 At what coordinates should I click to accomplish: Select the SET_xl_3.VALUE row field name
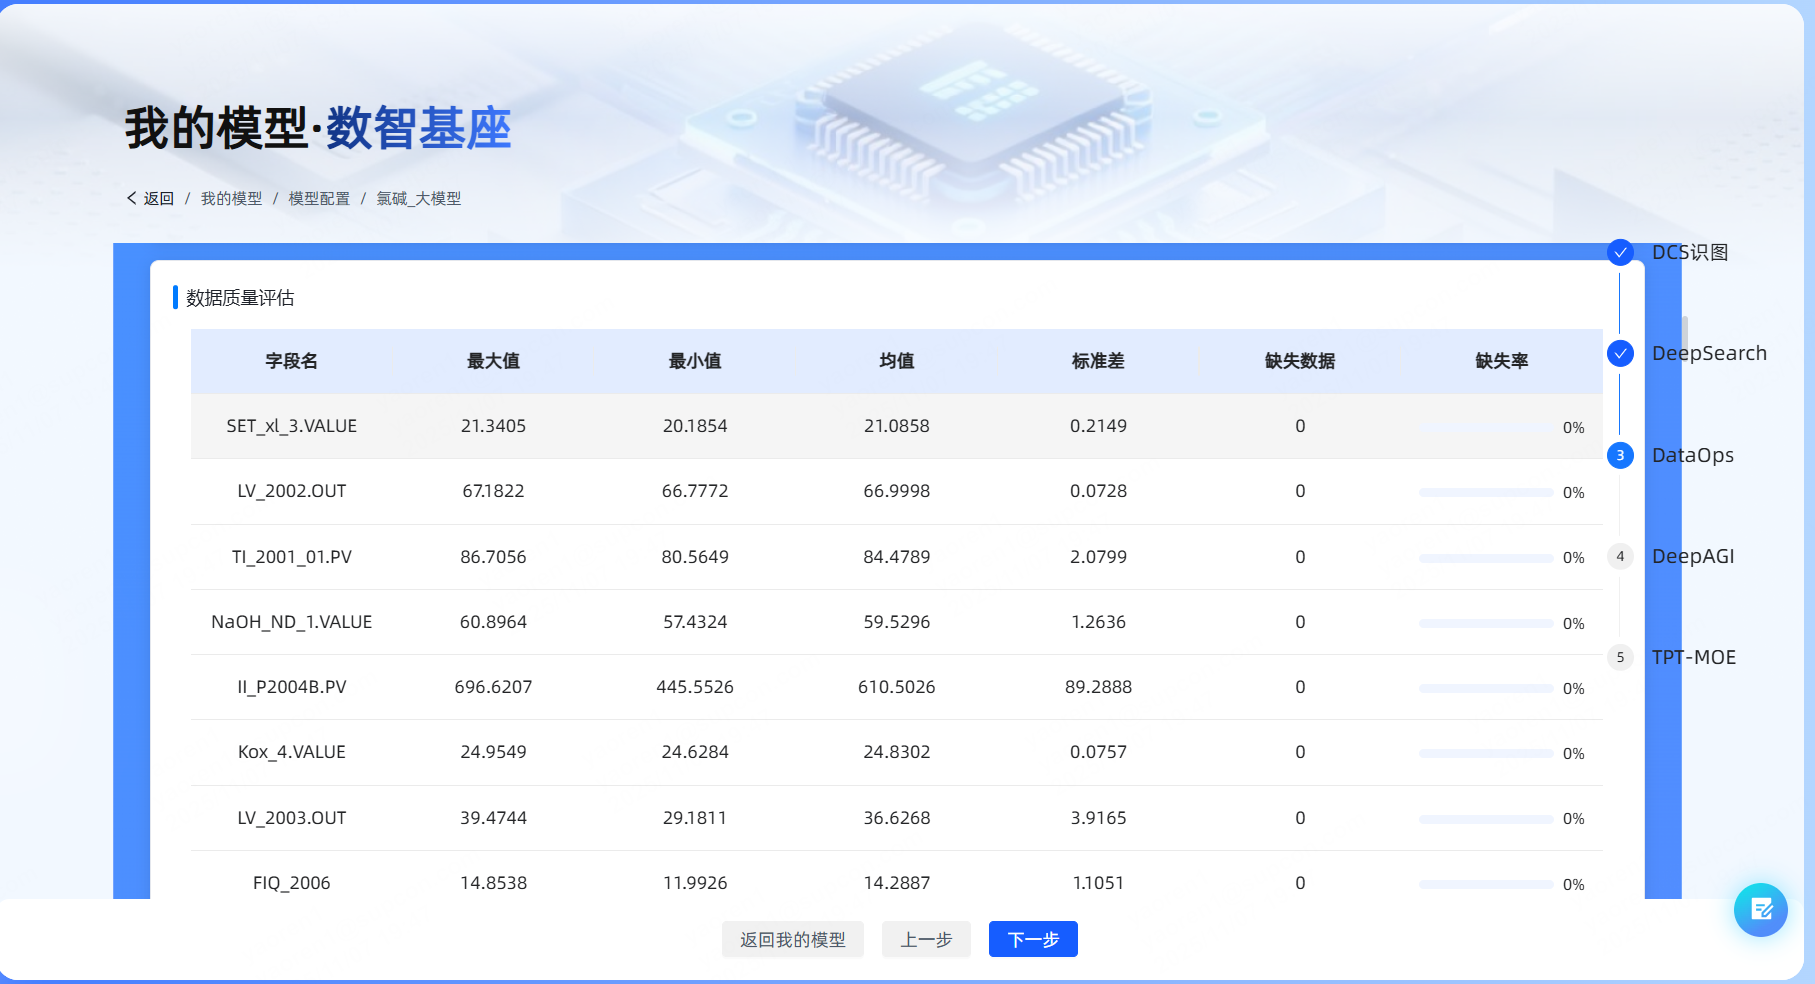tap(291, 426)
